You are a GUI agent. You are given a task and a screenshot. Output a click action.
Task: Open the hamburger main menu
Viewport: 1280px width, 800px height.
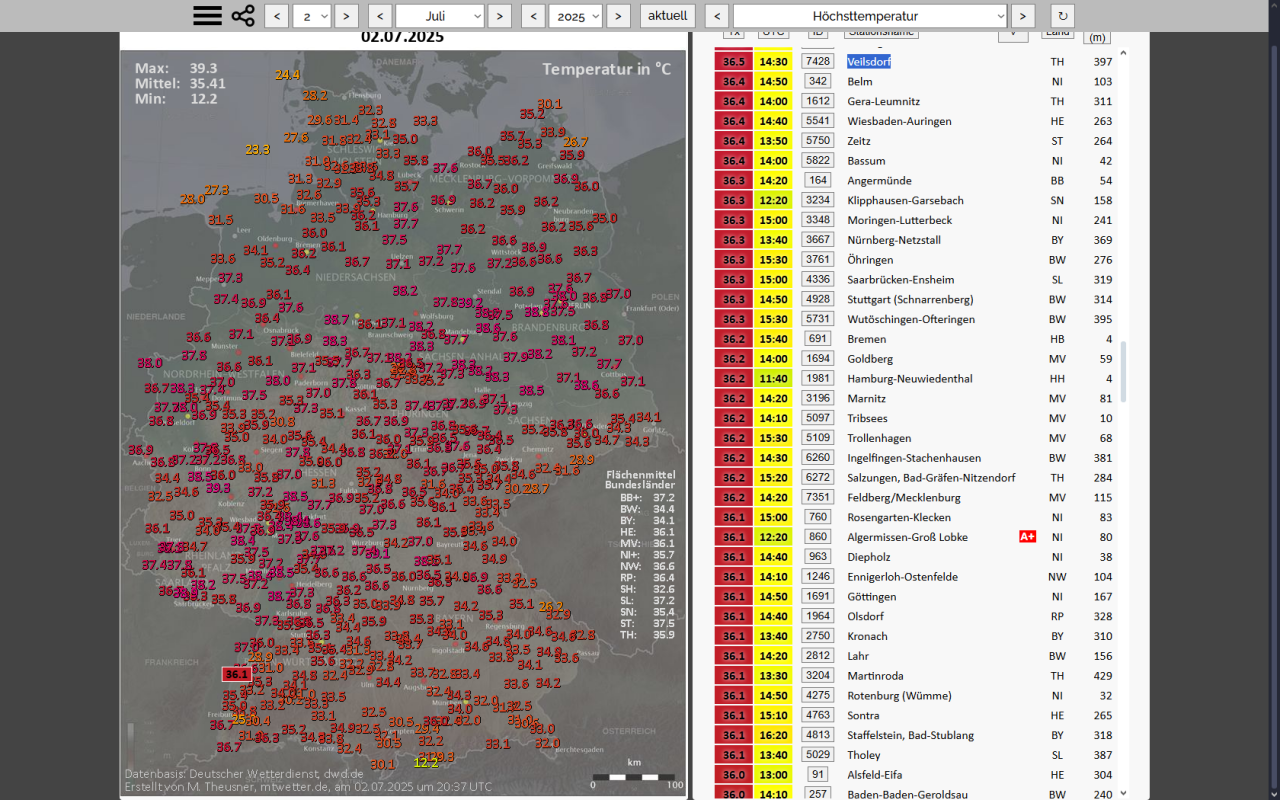[207, 16]
